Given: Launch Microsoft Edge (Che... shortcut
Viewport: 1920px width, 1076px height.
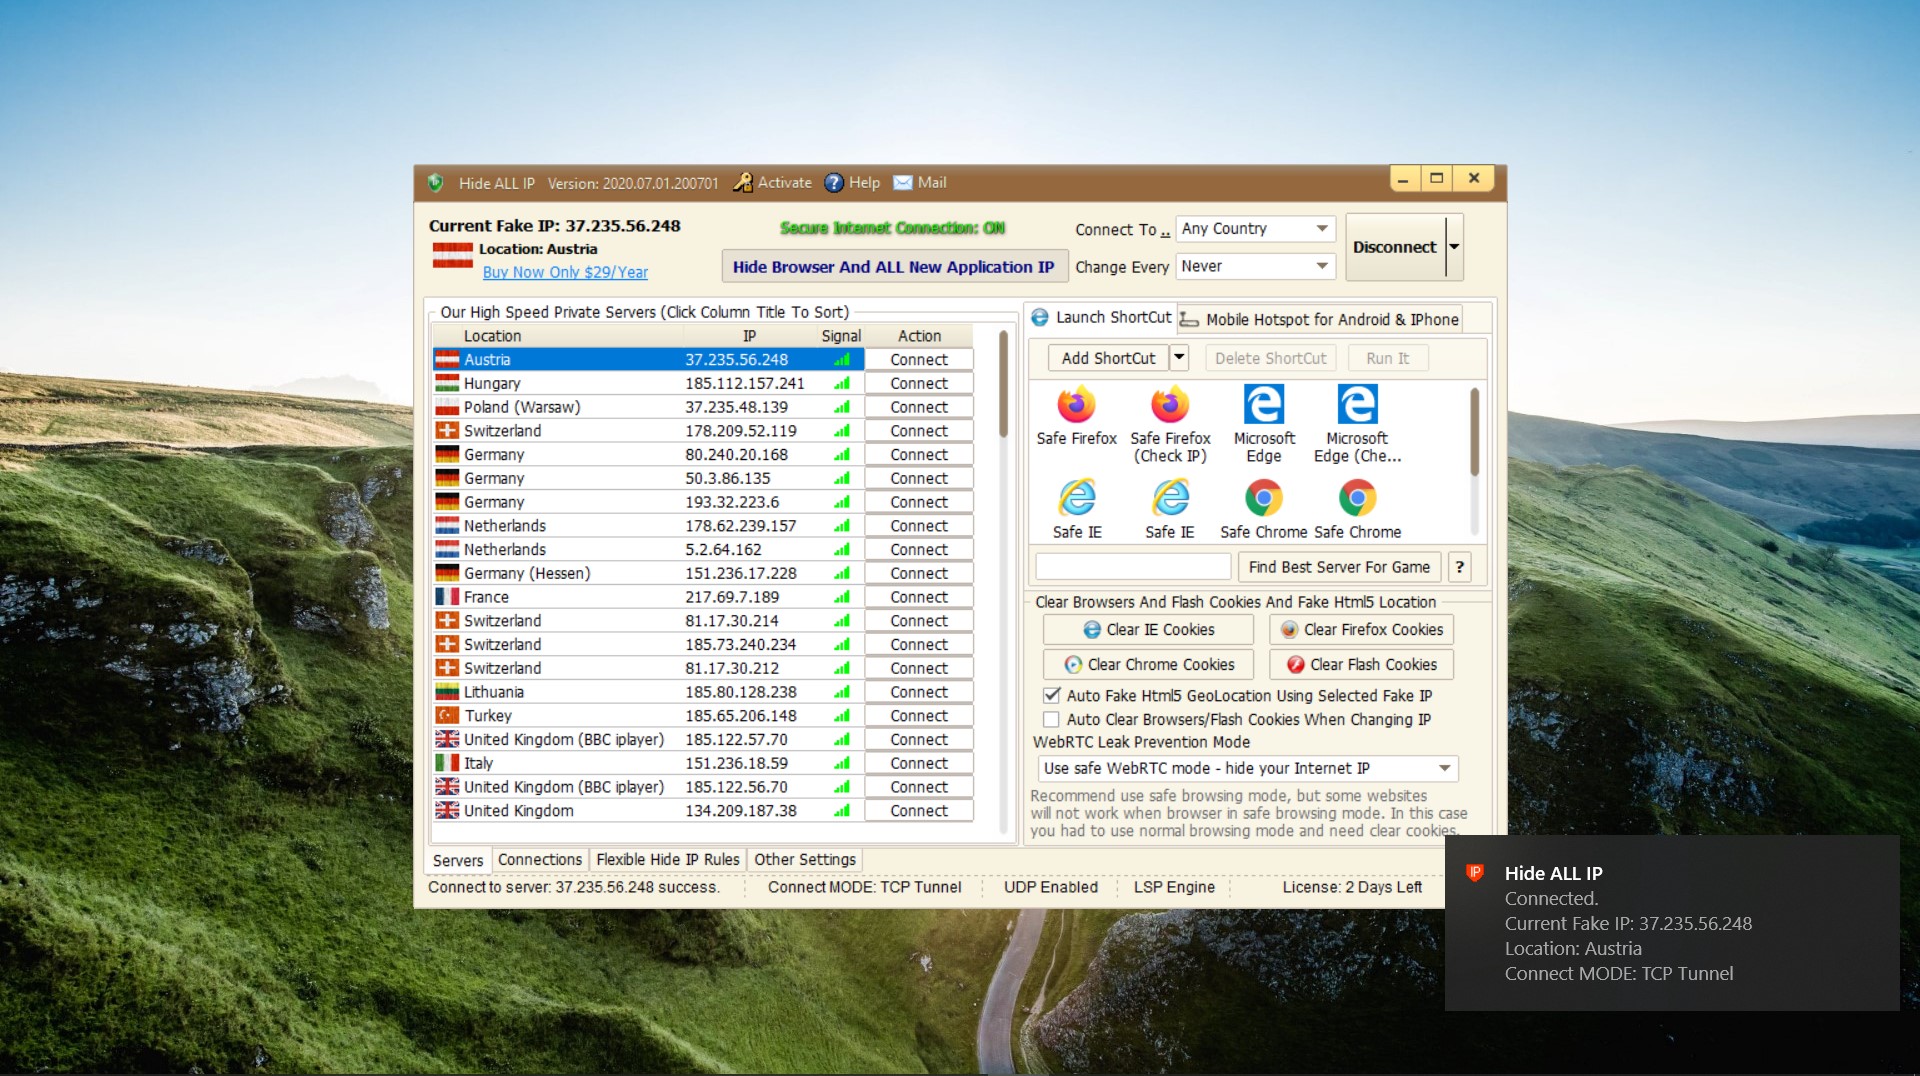Looking at the screenshot, I should pos(1357,425).
